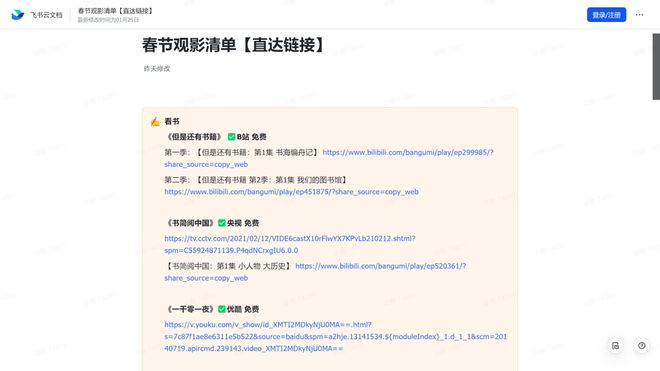
Task: Click the 第一季 line text
Action: [x=242, y=152]
